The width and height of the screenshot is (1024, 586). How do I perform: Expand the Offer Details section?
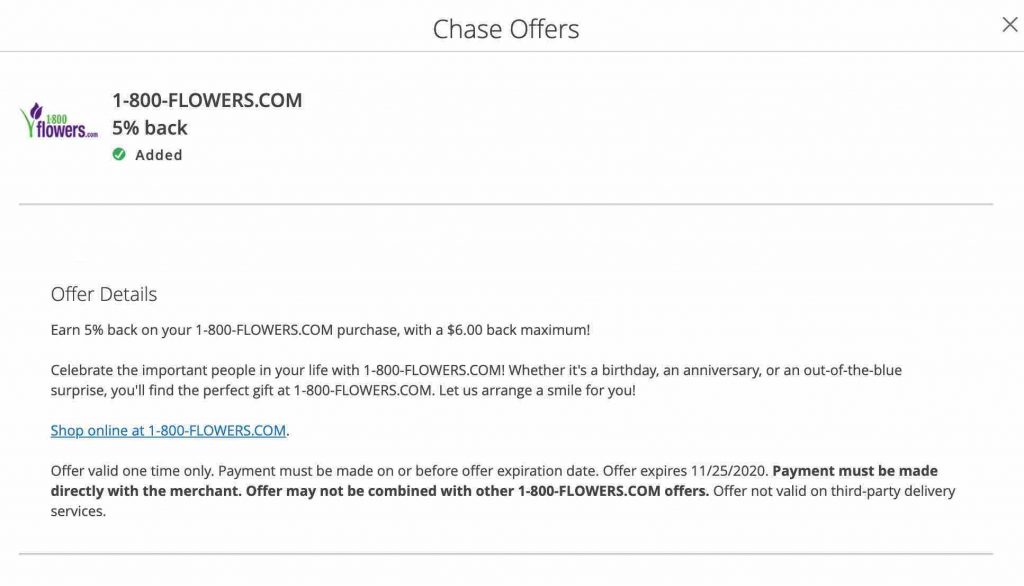pyautogui.click(x=103, y=294)
